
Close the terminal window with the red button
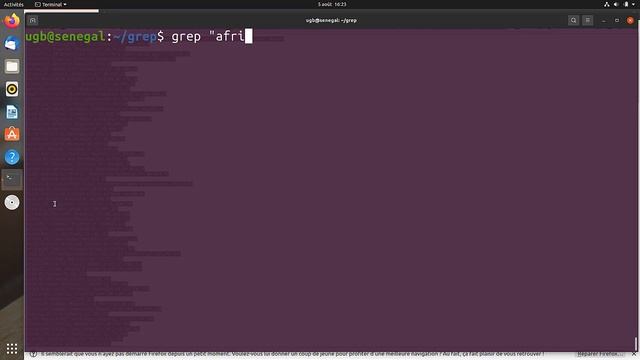[630, 20]
